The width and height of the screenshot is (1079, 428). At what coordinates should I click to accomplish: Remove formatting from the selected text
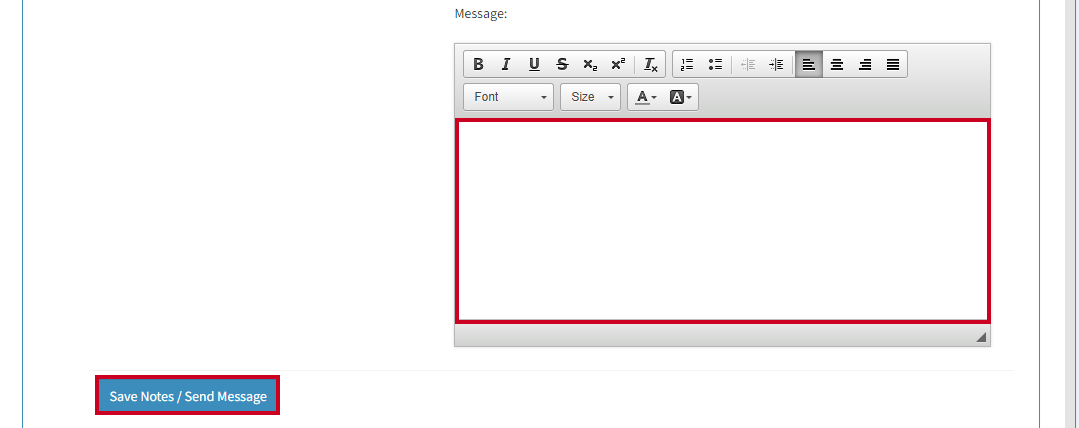pyautogui.click(x=650, y=64)
